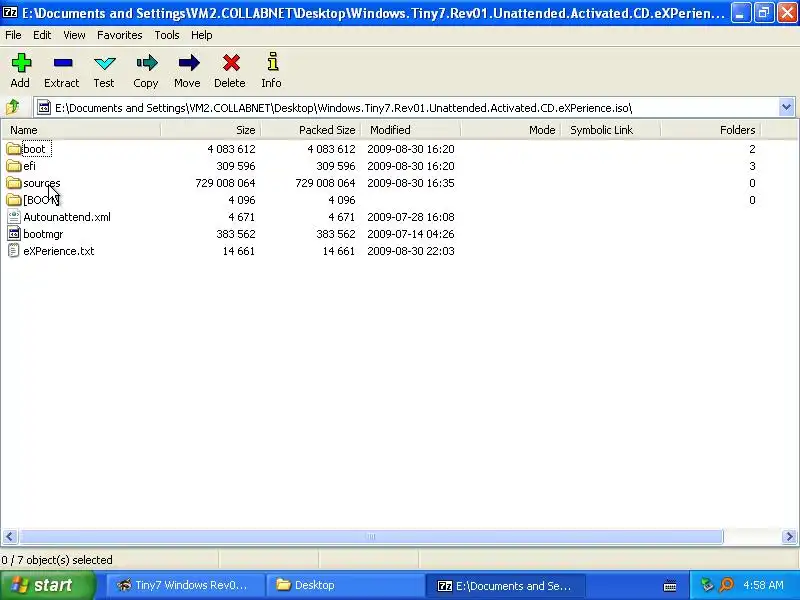The width and height of the screenshot is (800, 600).
Task: Click the Symbolic Link column header
Action: point(611,130)
